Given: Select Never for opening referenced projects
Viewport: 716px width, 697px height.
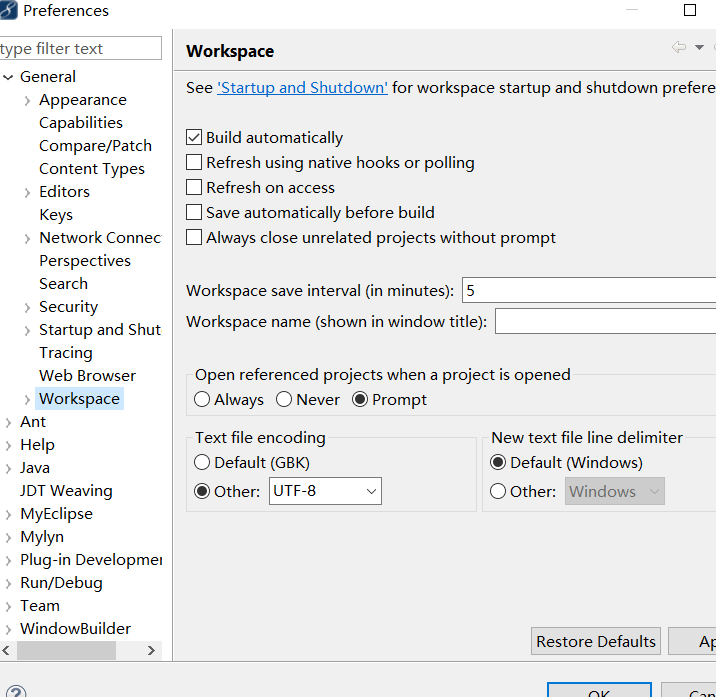Looking at the screenshot, I should pyautogui.click(x=284, y=399).
